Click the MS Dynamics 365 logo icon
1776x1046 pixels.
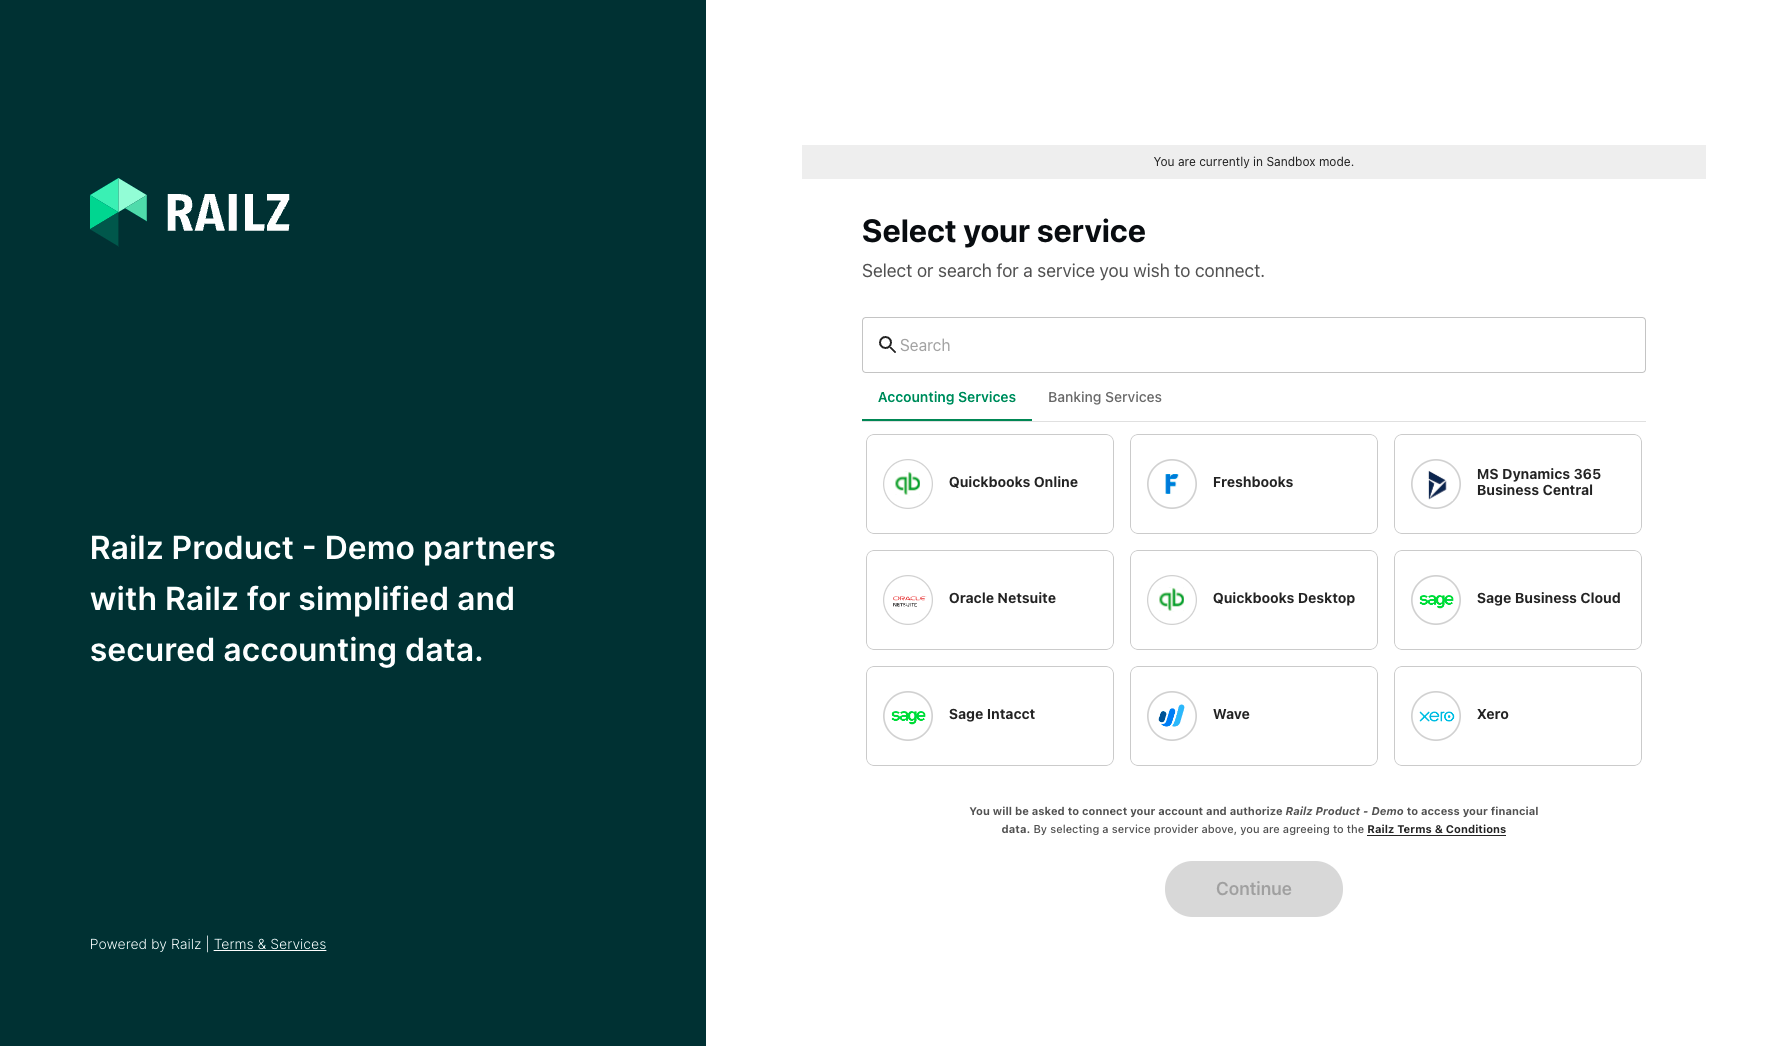tap(1436, 484)
